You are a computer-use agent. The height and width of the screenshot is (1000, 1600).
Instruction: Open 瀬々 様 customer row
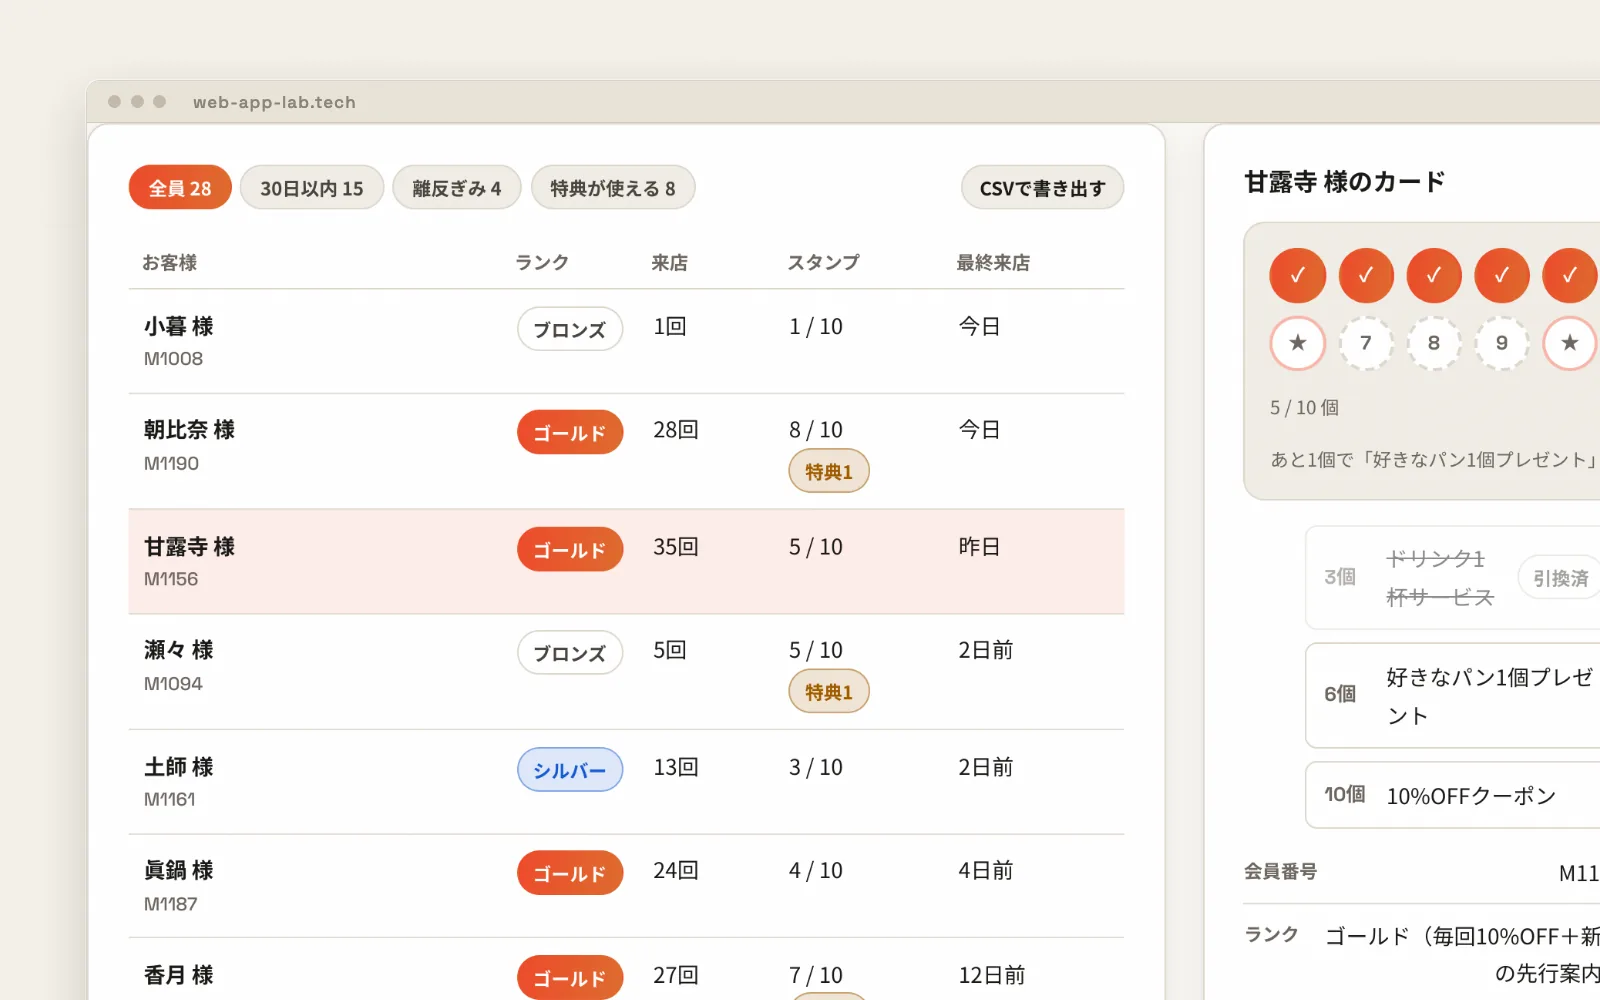(x=626, y=672)
